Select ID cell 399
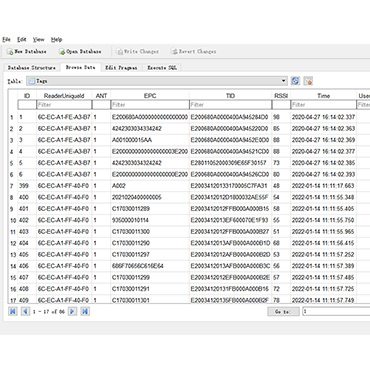Image resolution: width=370 pixels, height=370 pixels. pos(27,186)
